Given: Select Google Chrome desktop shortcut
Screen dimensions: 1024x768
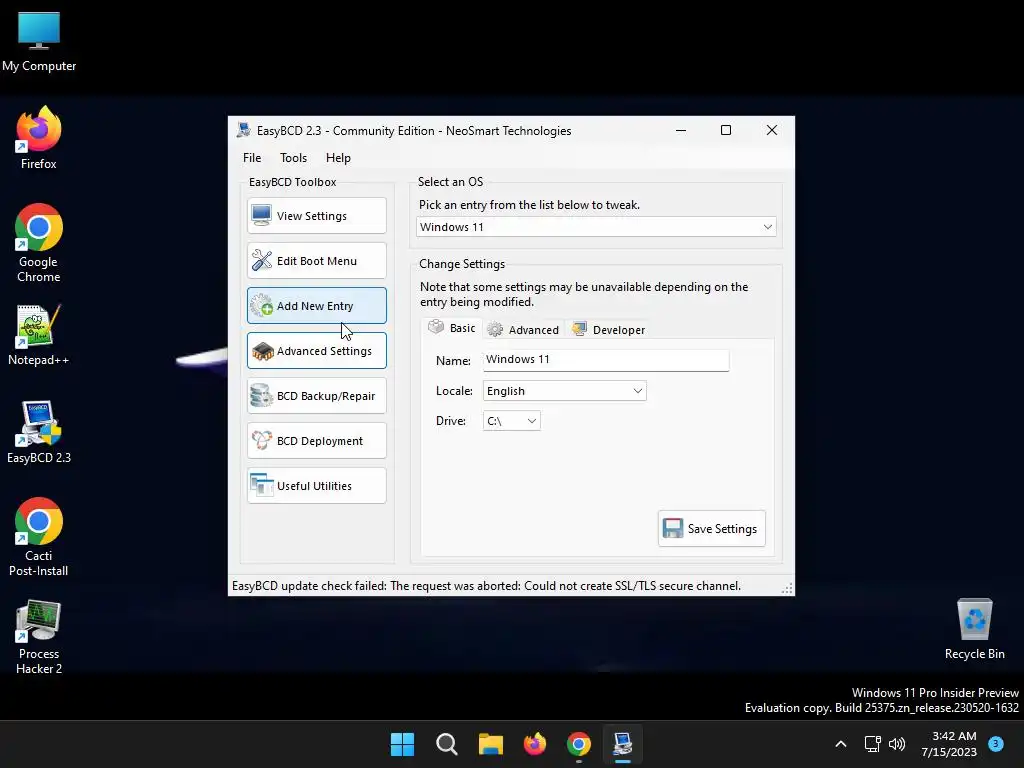Looking at the screenshot, I should pyautogui.click(x=39, y=243).
